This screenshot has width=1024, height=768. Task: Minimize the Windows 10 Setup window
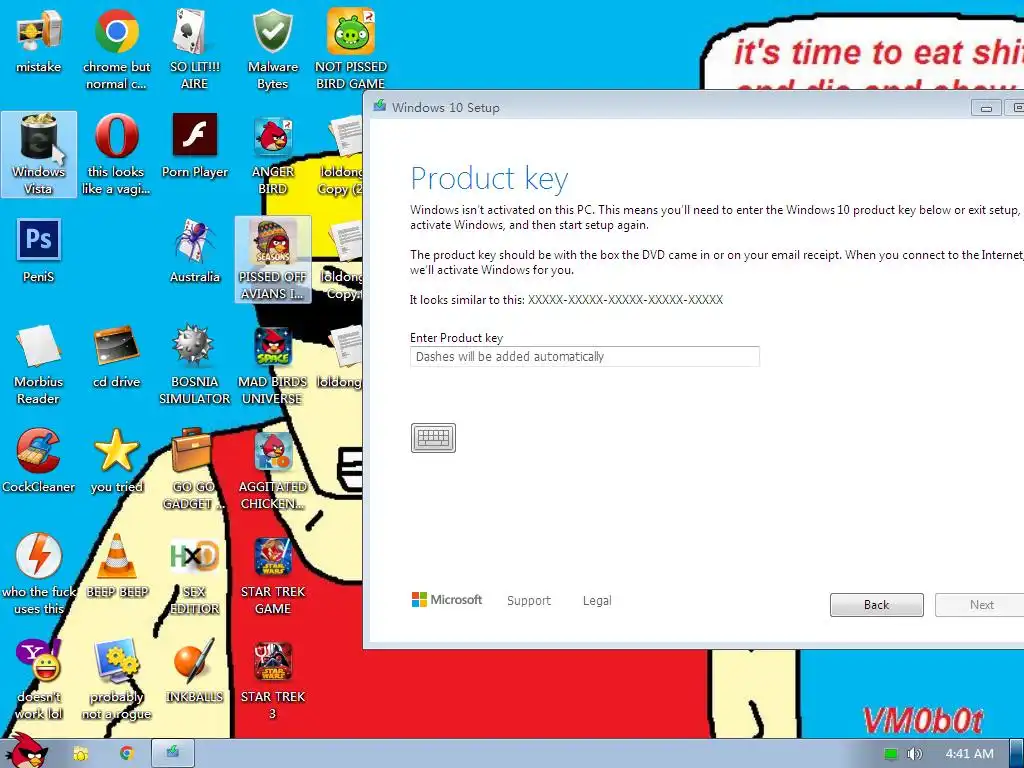(986, 108)
